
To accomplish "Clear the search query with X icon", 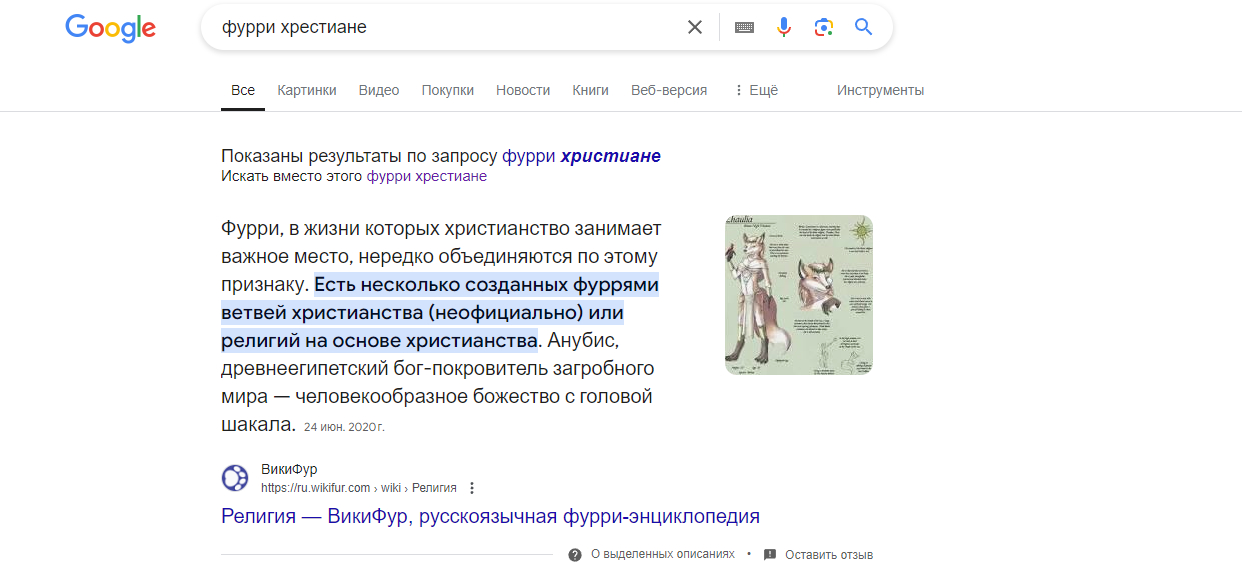I will coord(695,27).
